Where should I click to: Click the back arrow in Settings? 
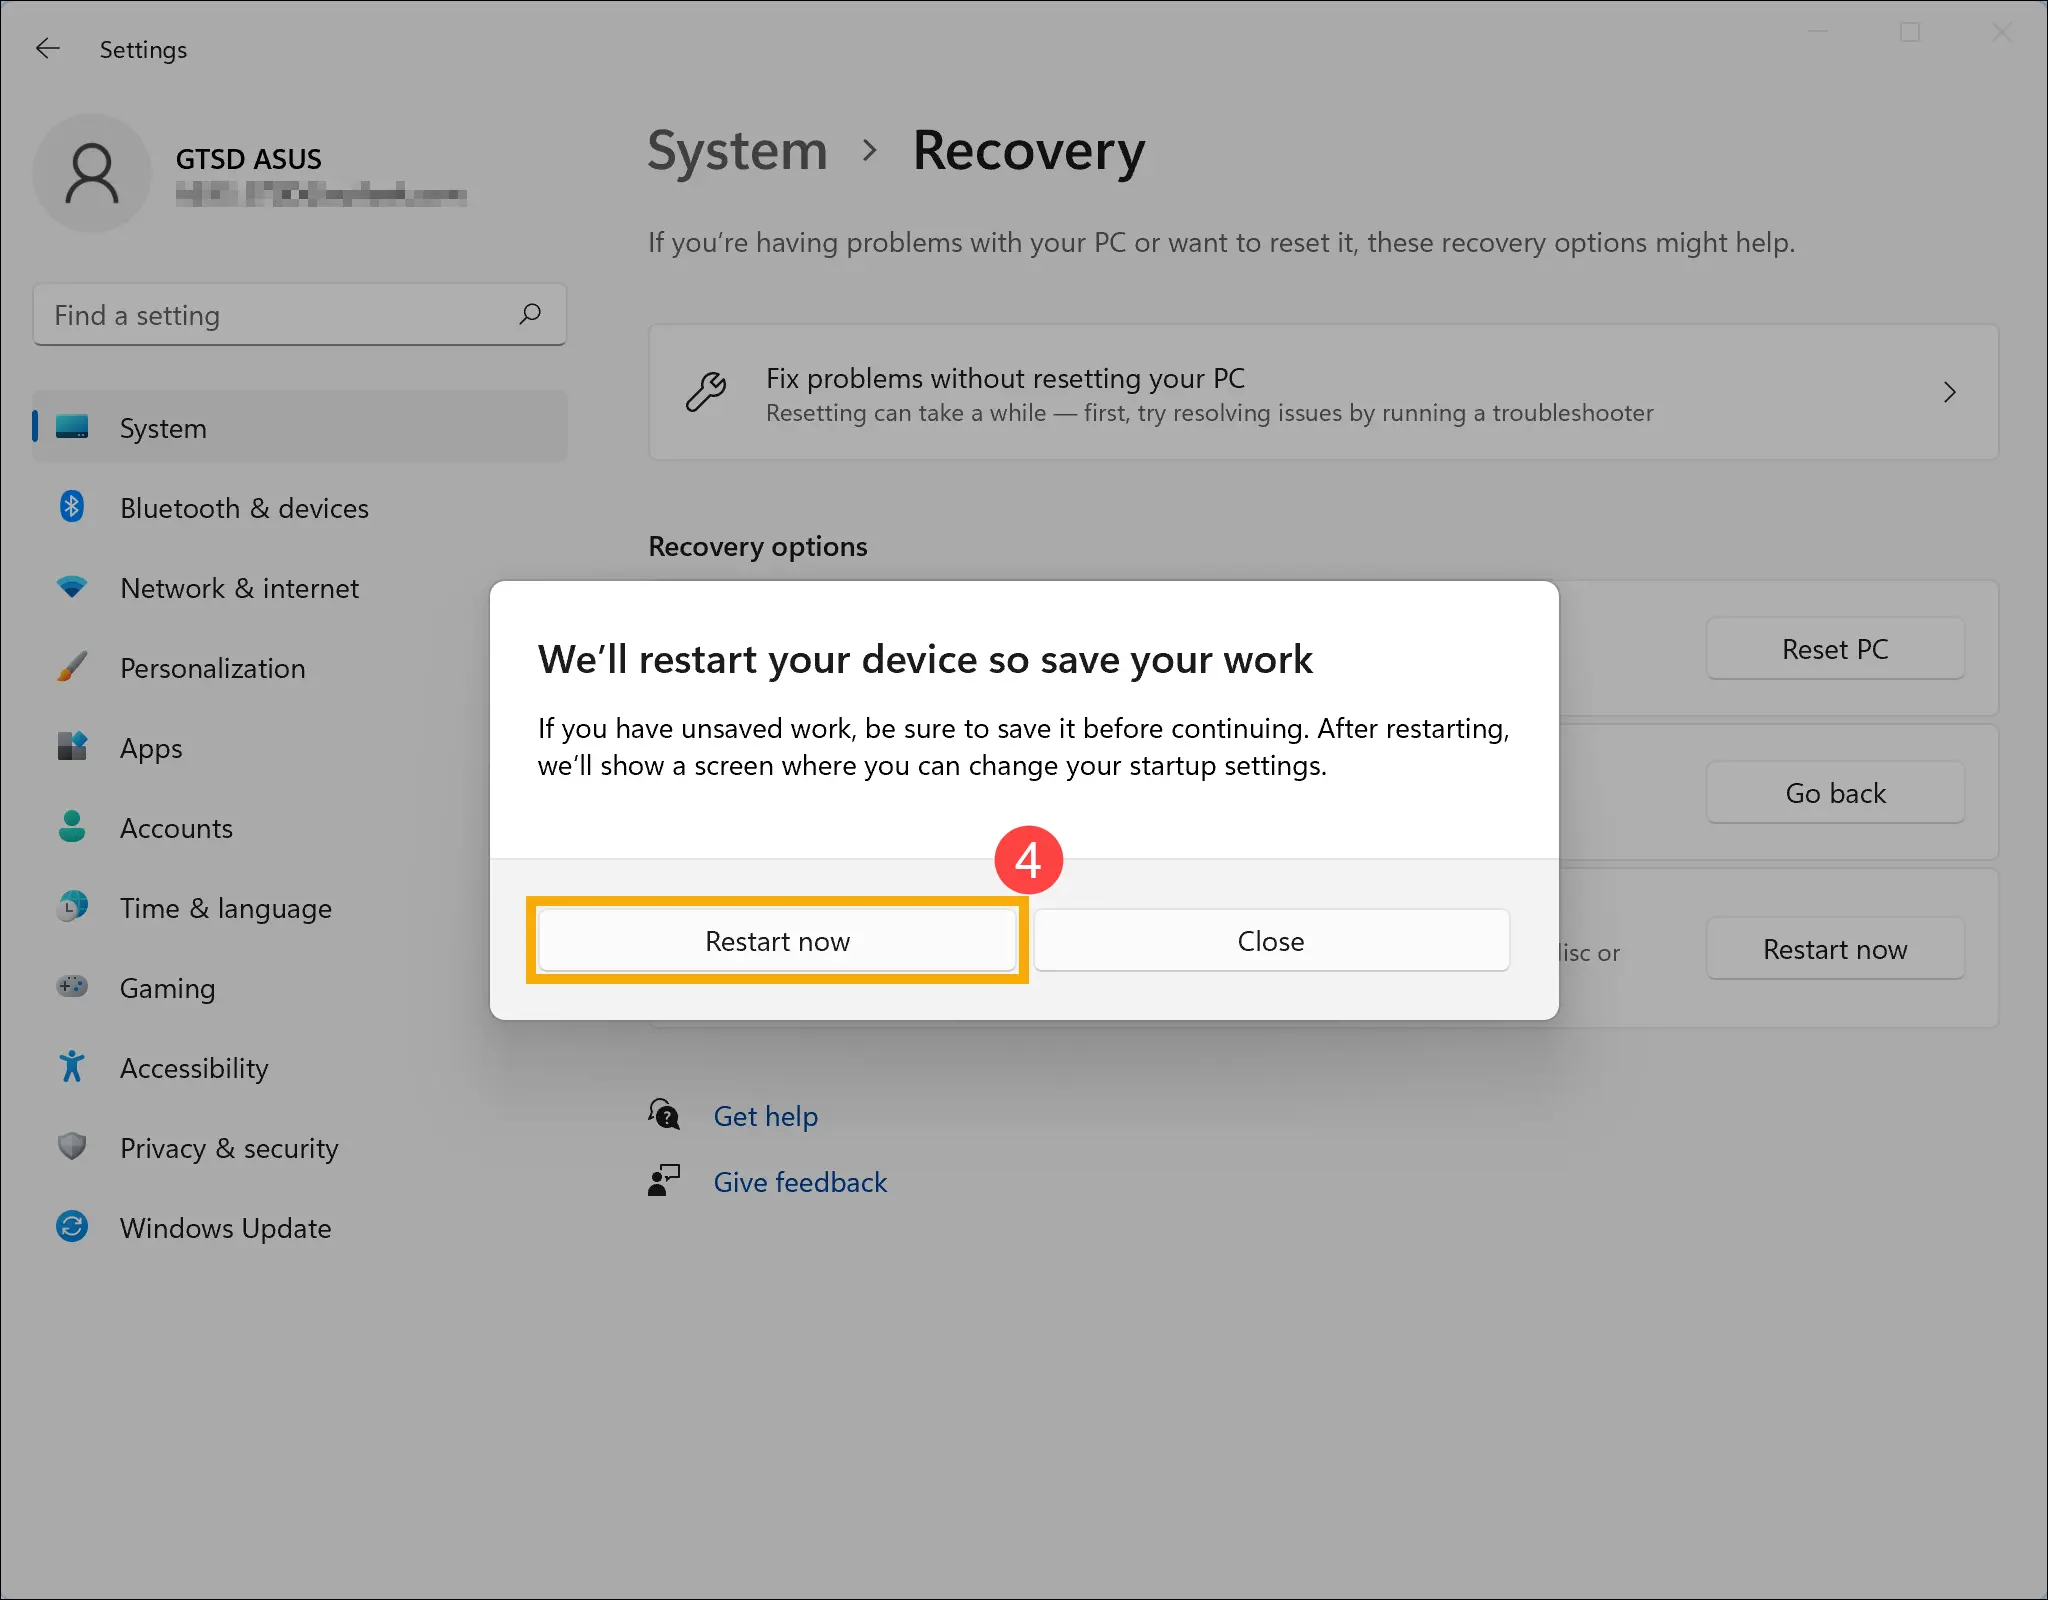pyautogui.click(x=47, y=48)
